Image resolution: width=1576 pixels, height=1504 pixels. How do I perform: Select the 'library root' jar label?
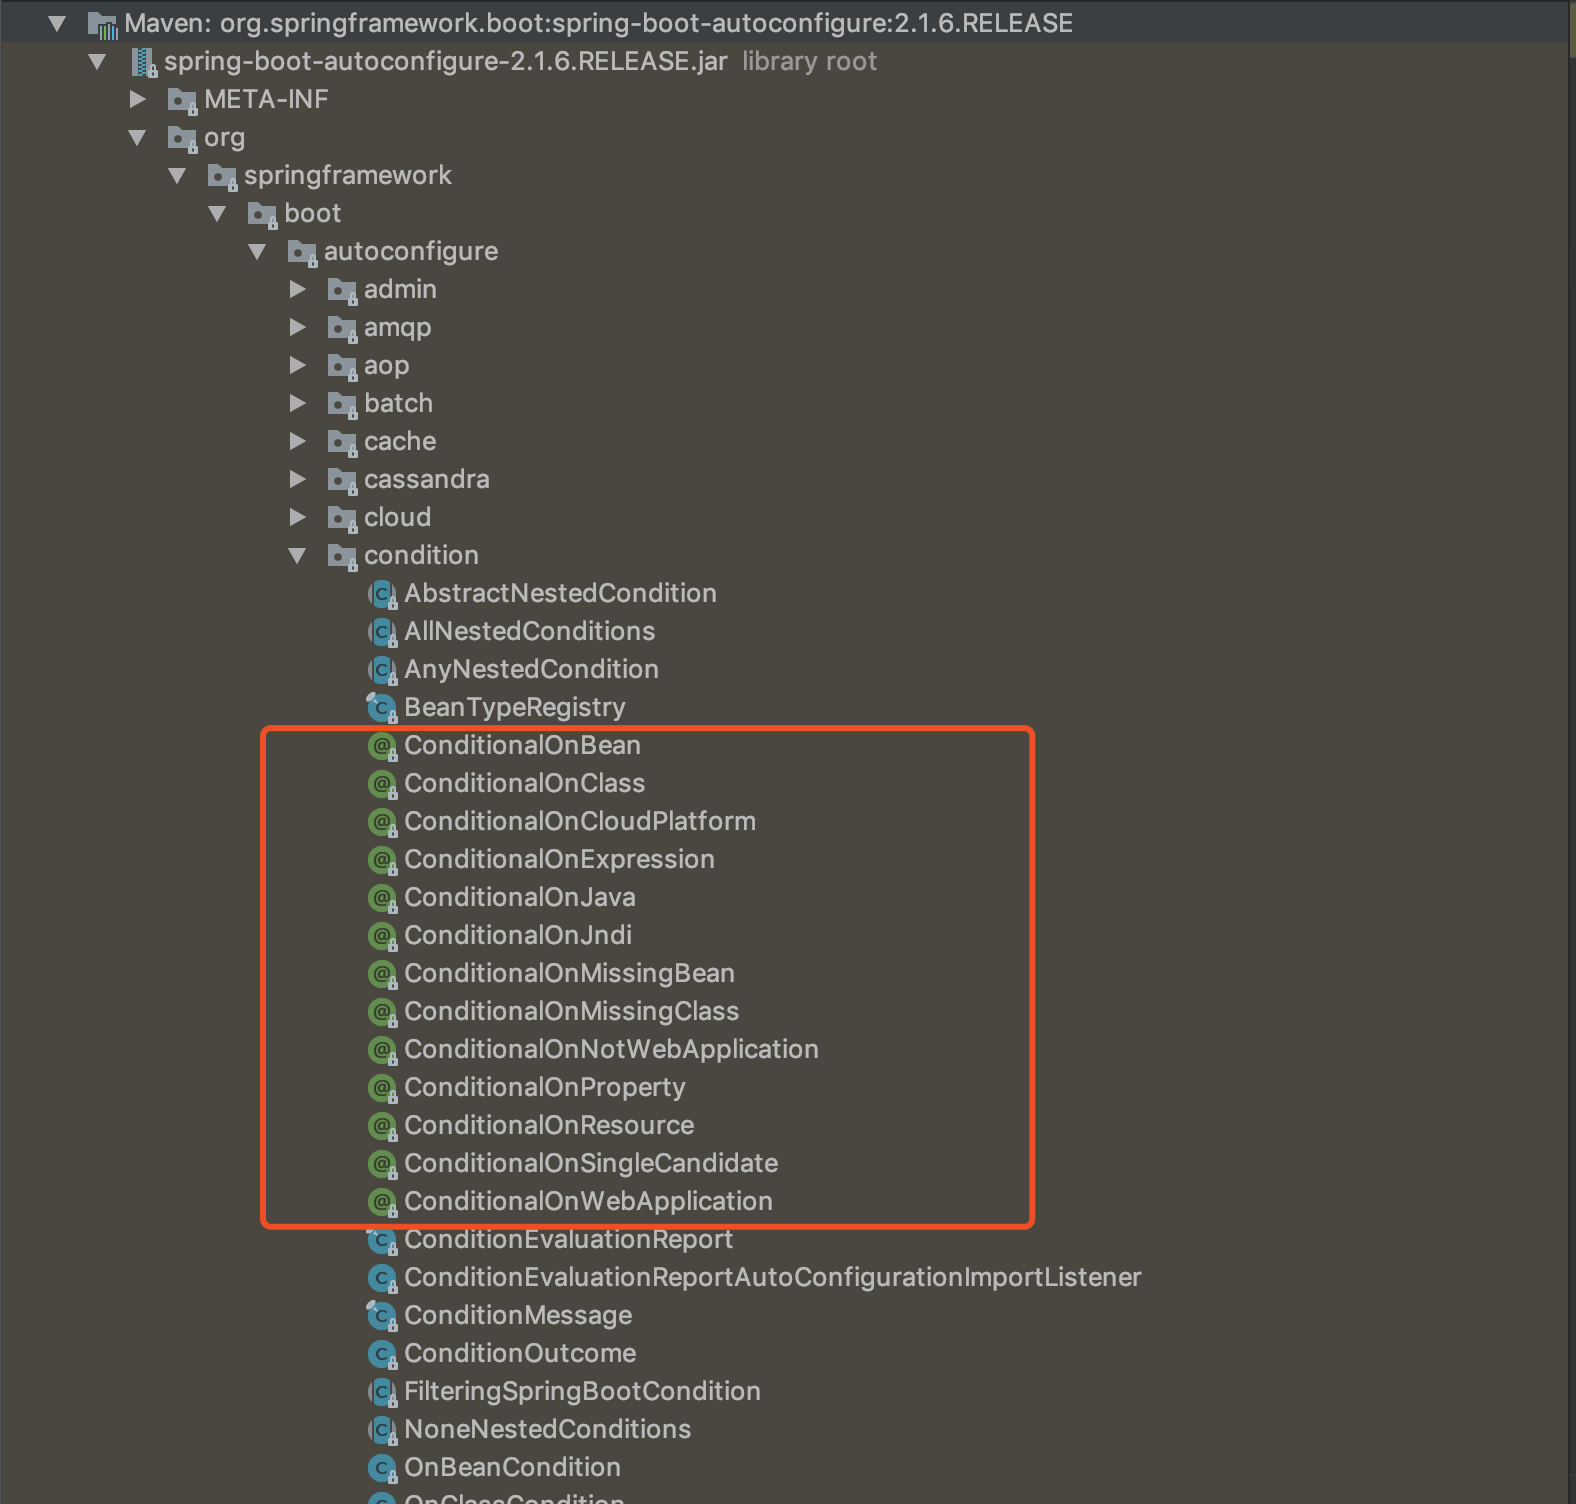809,61
